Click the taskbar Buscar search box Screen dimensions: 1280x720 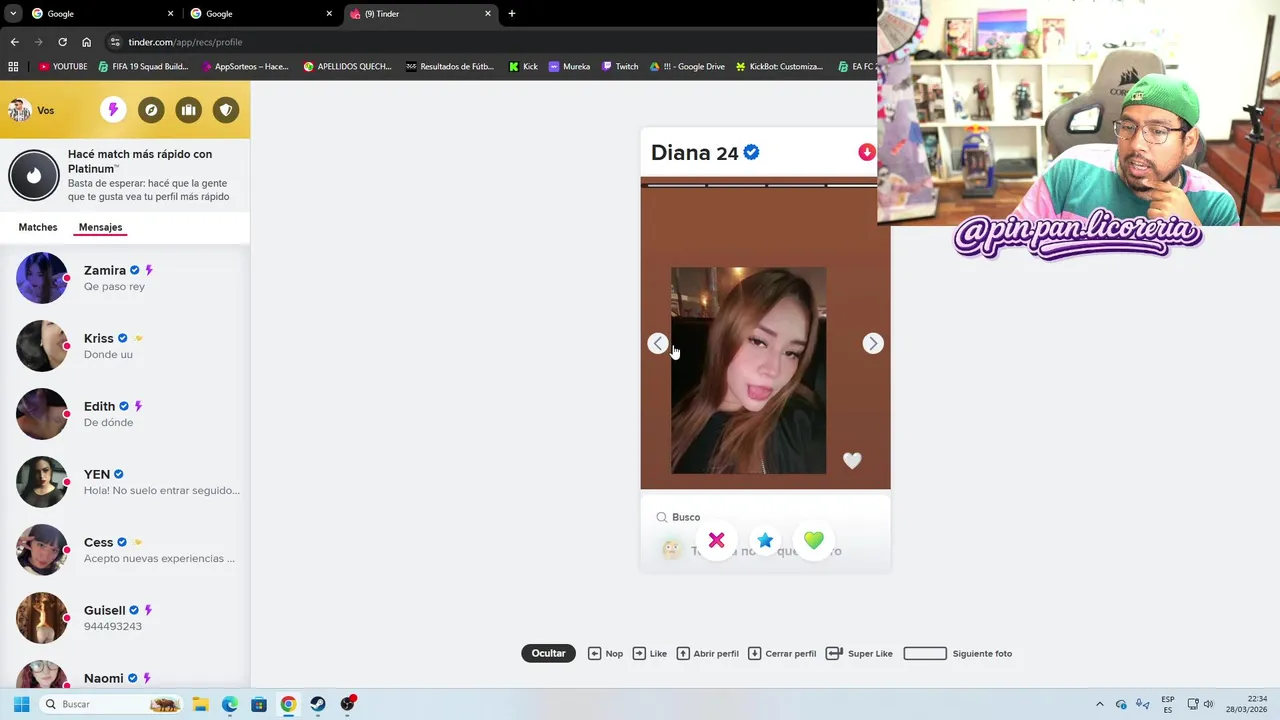click(112, 704)
